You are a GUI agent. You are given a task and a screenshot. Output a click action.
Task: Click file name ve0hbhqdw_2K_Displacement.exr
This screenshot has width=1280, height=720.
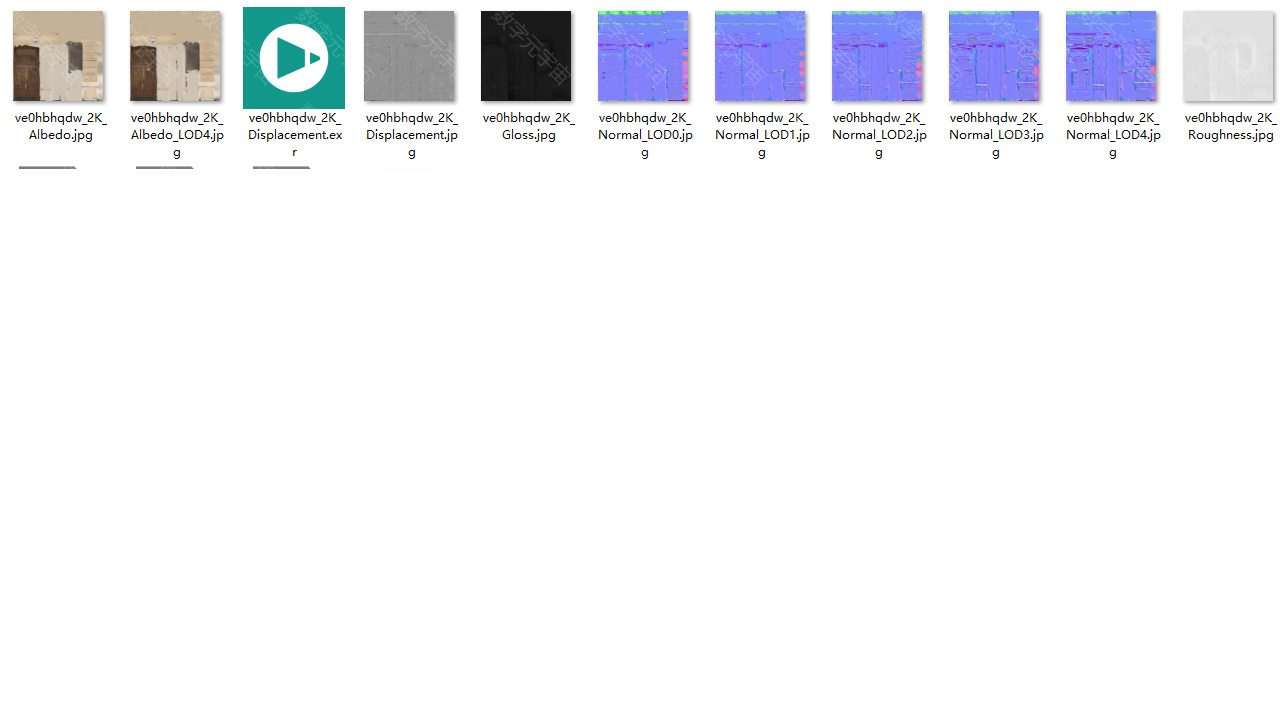pos(294,135)
